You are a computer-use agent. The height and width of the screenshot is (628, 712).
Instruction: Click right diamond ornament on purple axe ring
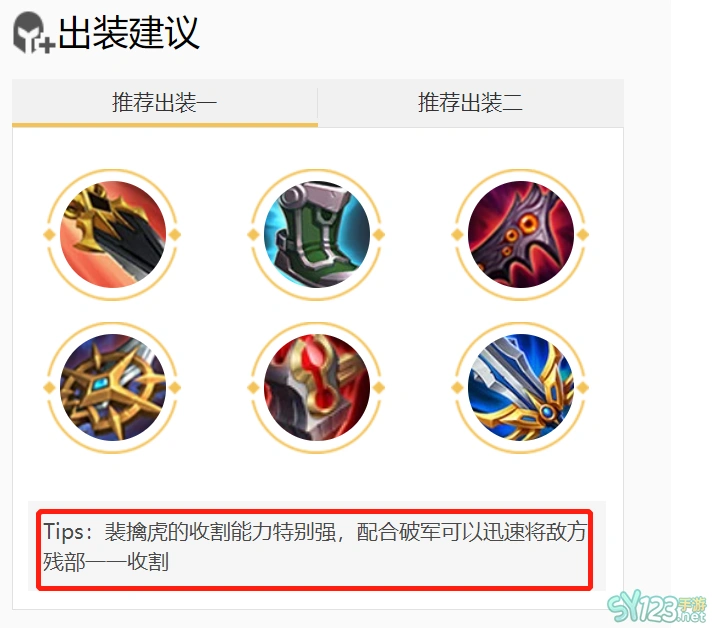pyautogui.click(x=583, y=235)
